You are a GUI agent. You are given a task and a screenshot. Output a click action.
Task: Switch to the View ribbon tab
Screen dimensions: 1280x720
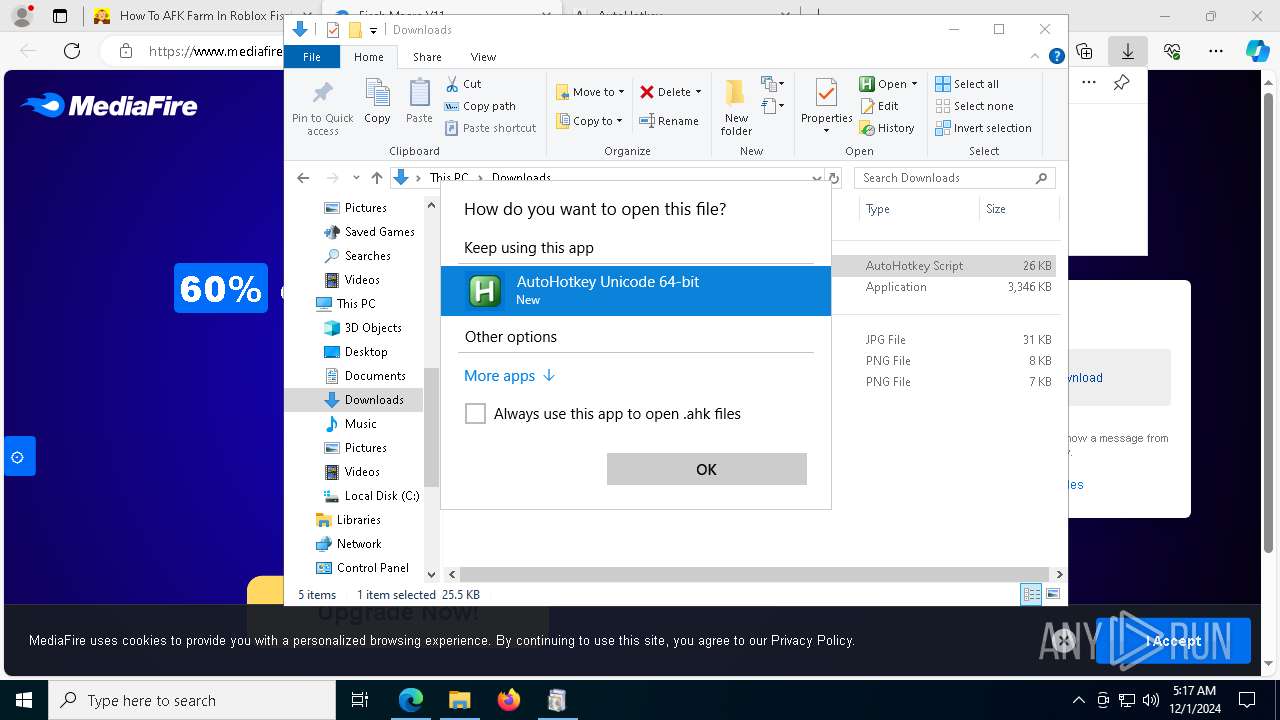[483, 57]
